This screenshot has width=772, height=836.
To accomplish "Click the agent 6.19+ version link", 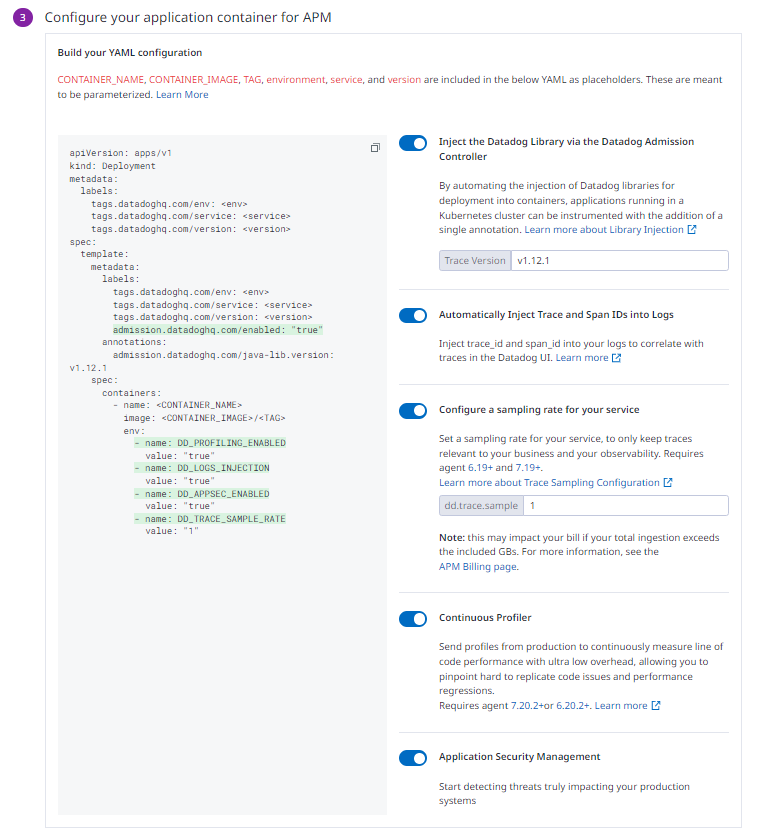I will pyautogui.click(x=480, y=468).
